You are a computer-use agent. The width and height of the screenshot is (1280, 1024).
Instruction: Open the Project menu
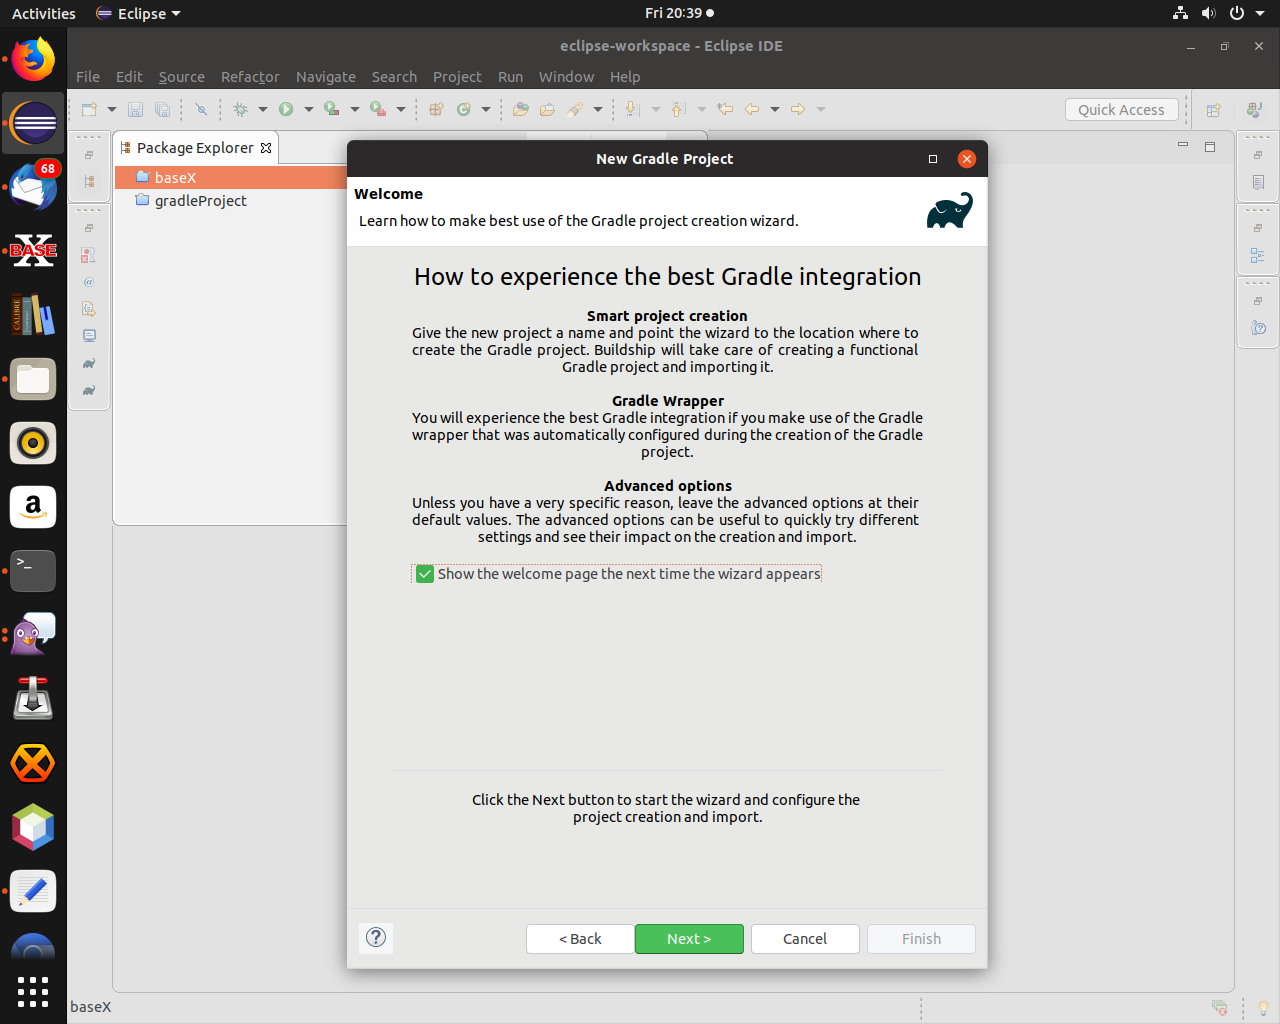click(x=457, y=77)
